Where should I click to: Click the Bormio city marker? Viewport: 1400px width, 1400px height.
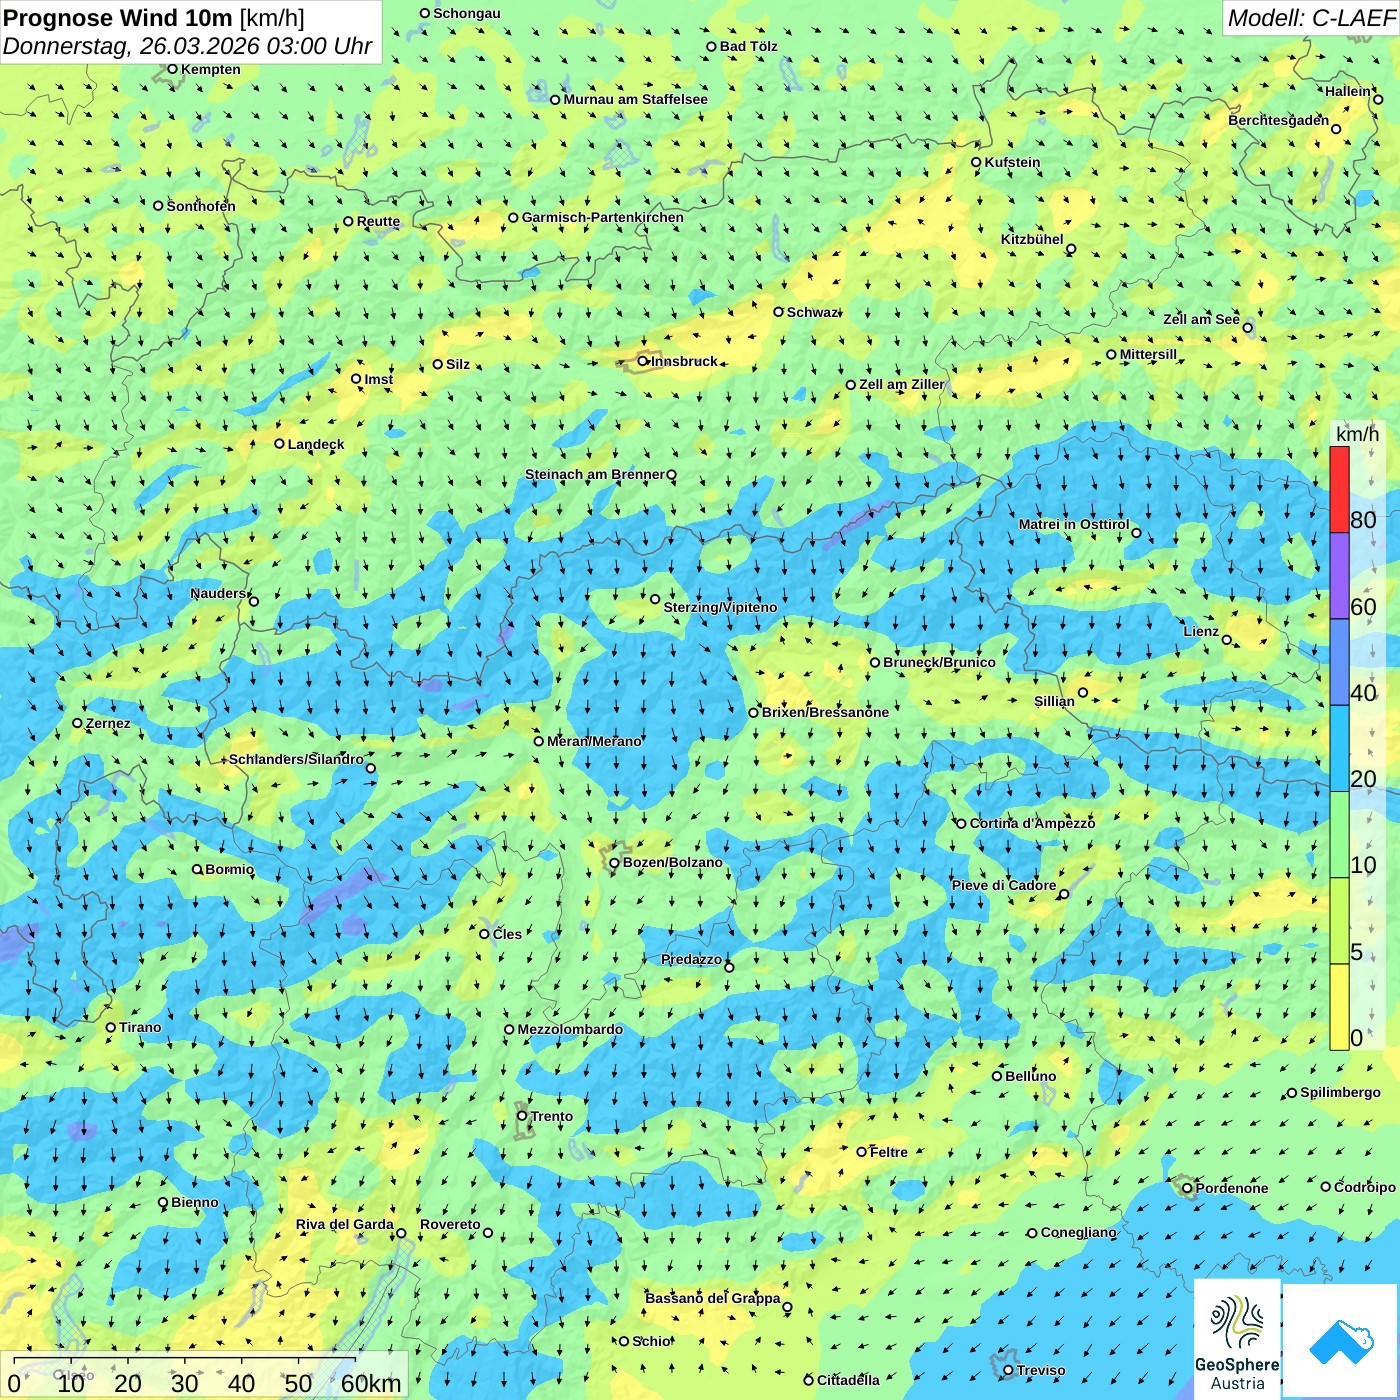tap(197, 869)
